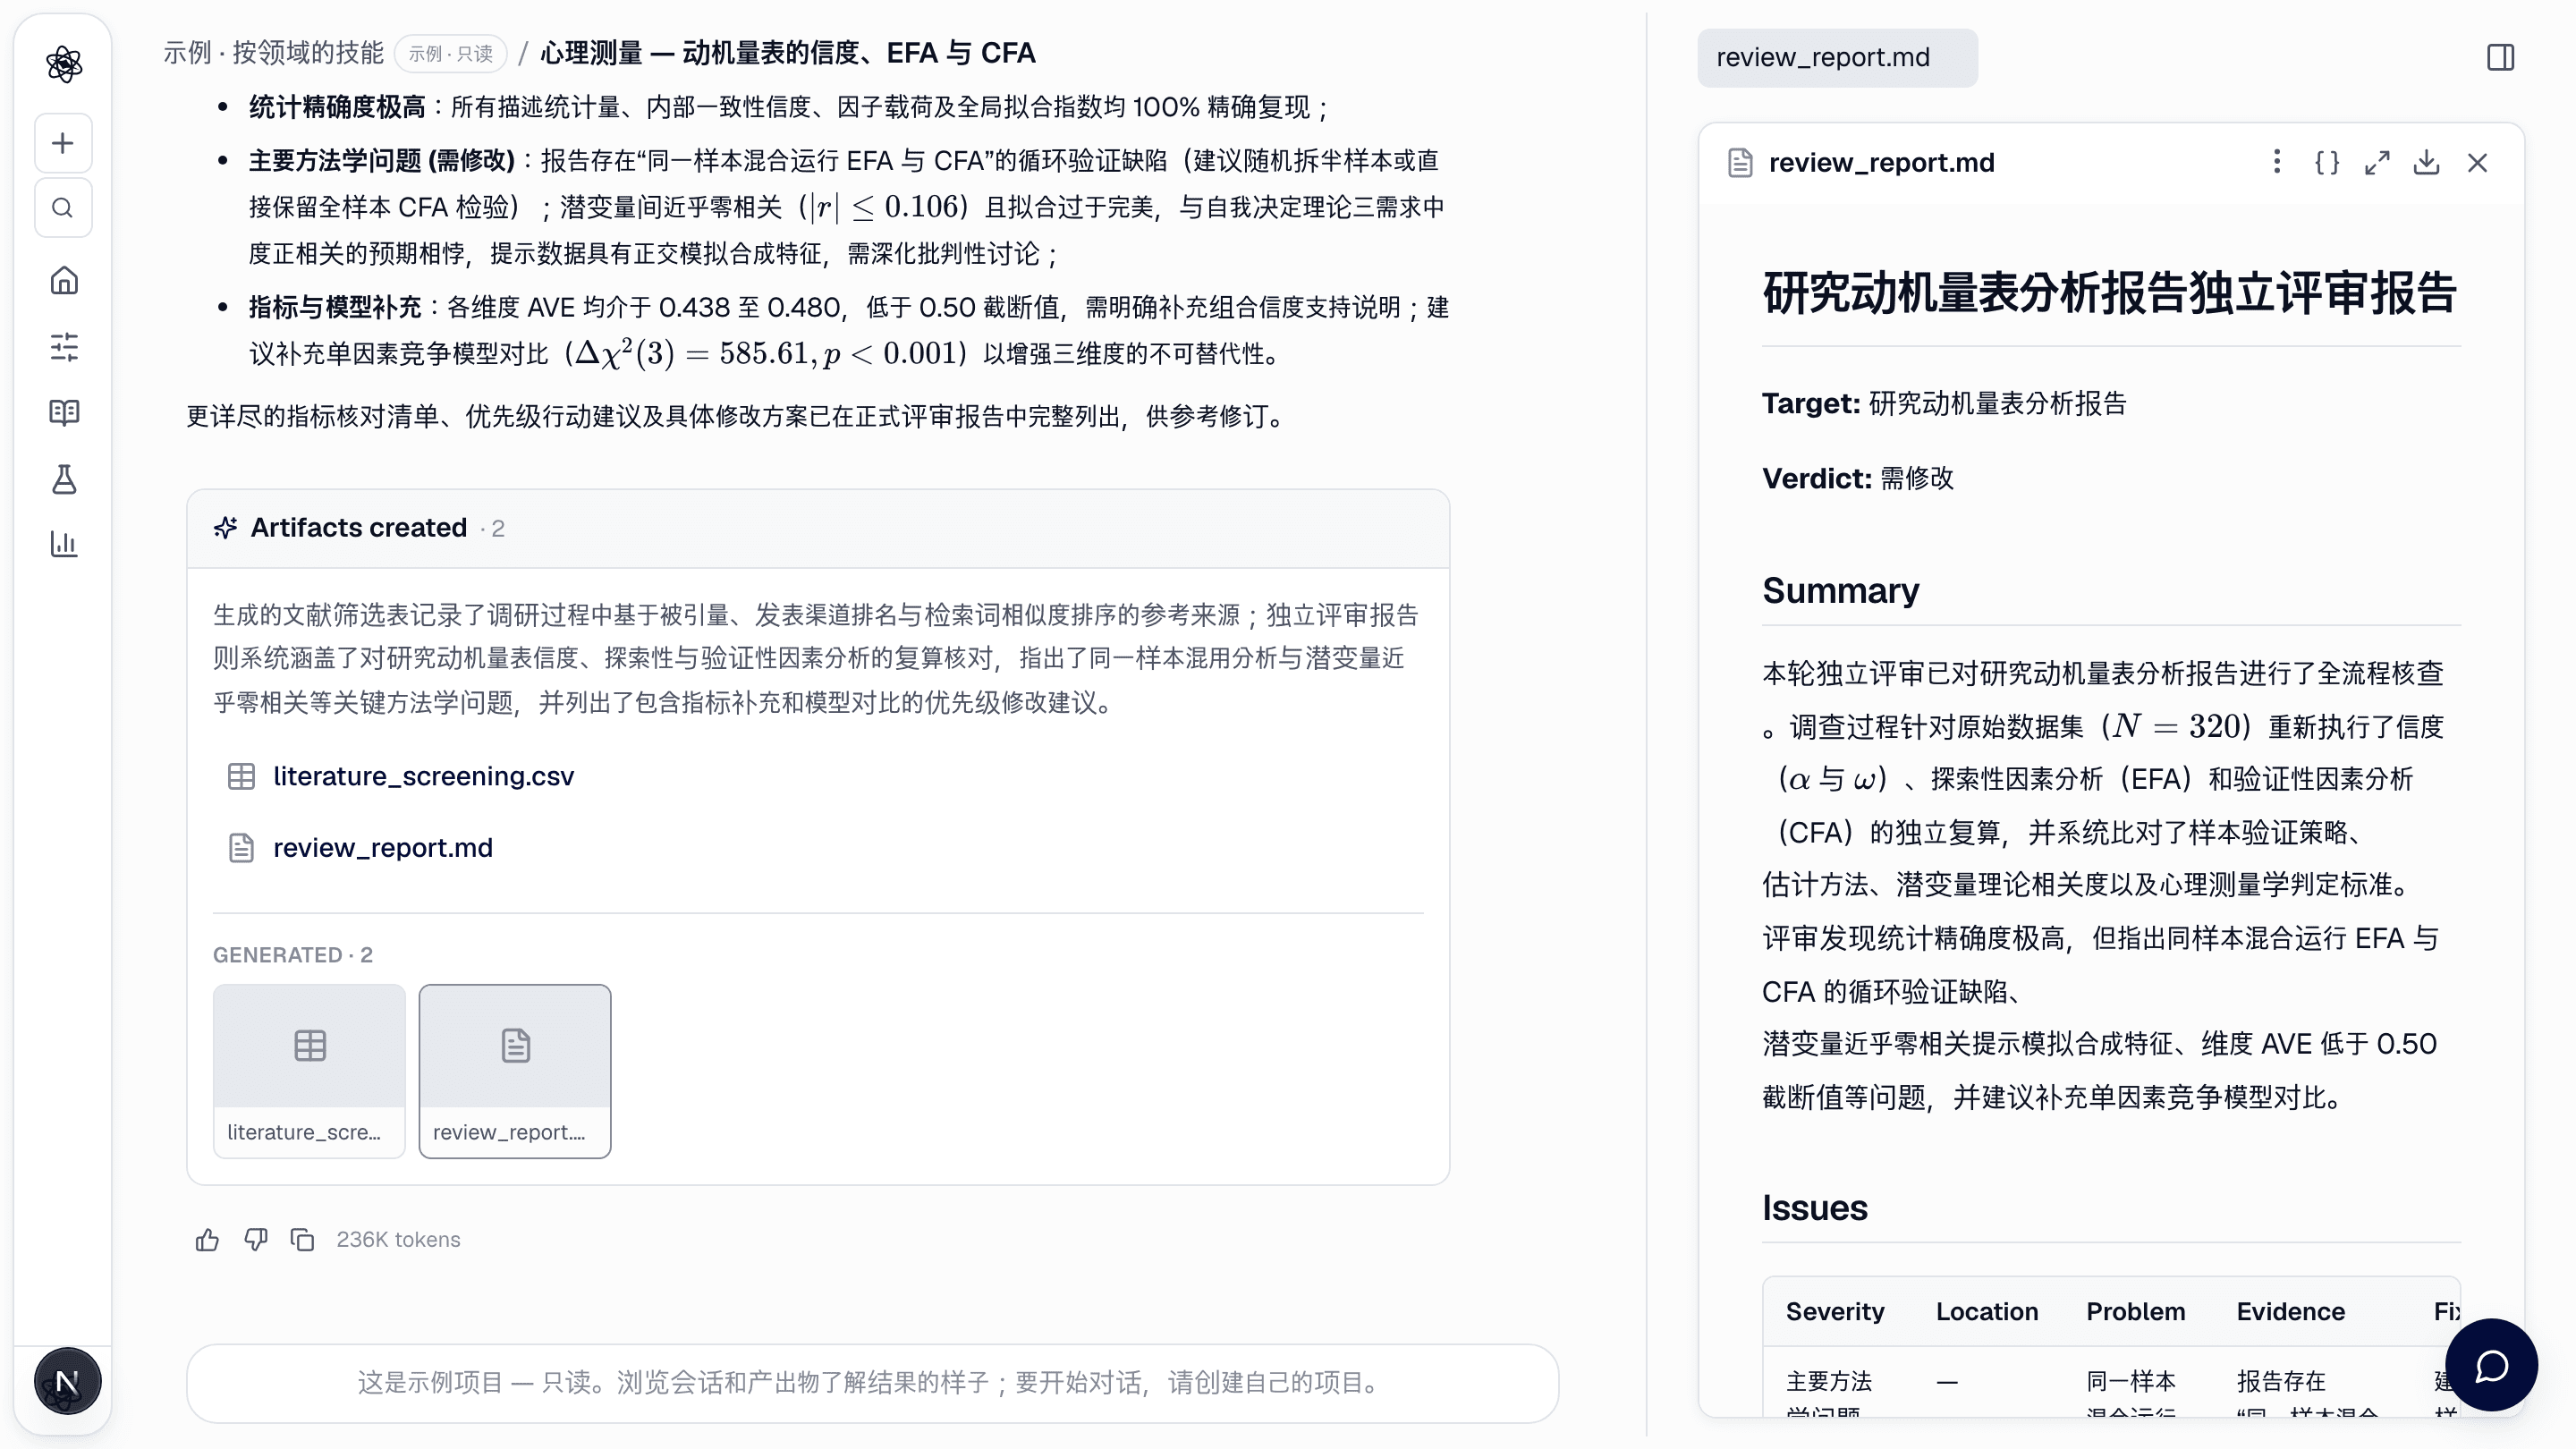Open more options menu for review_report.md

(2277, 162)
